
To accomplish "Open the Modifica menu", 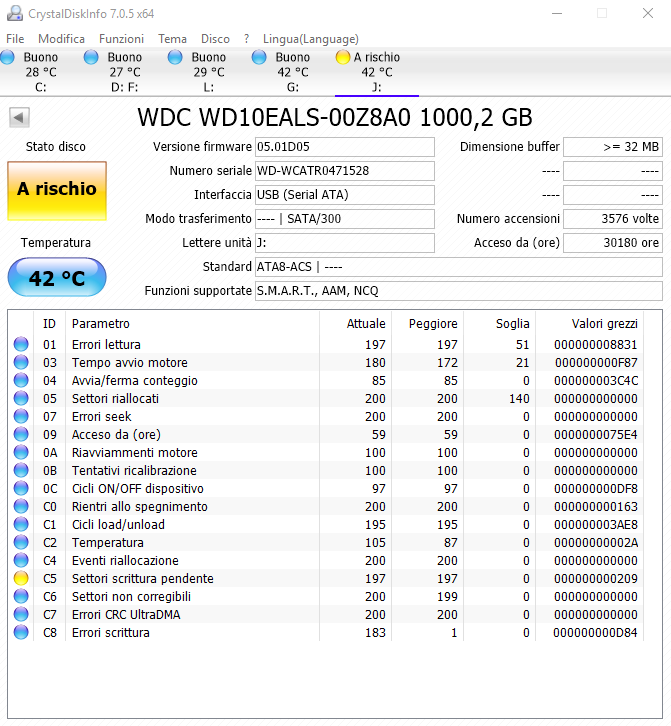I will coord(61,39).
